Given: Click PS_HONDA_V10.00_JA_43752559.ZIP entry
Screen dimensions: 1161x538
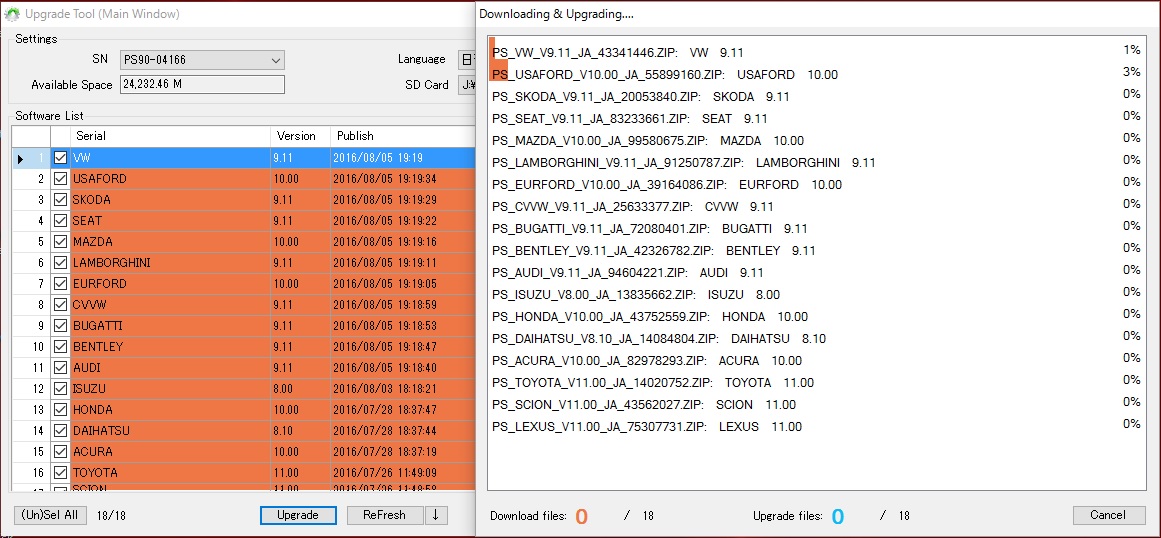Looking at the screenshot, I should click(649, 317).
